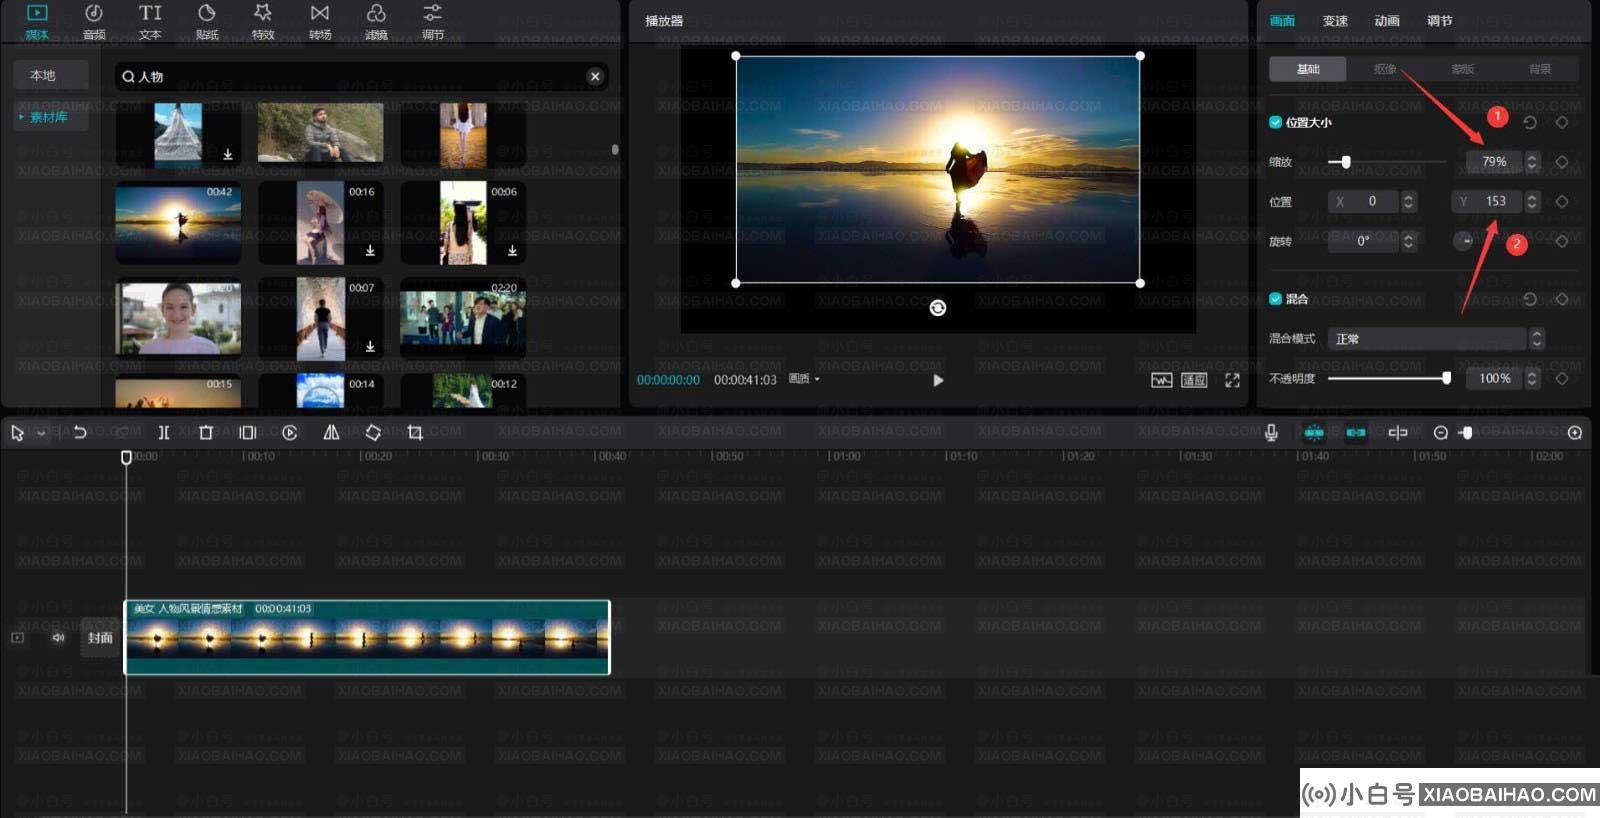Clear the 人物 search field
This screenshot has width=1600, height=818.
[x=595, y=76]
